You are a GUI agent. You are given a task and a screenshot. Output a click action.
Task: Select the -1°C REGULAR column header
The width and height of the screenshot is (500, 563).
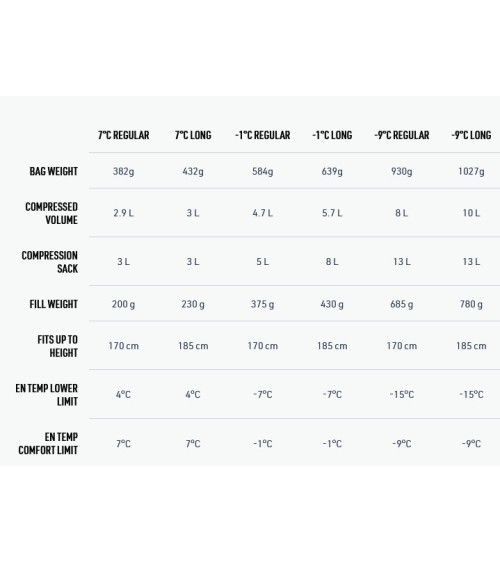(x=263, y=135)
